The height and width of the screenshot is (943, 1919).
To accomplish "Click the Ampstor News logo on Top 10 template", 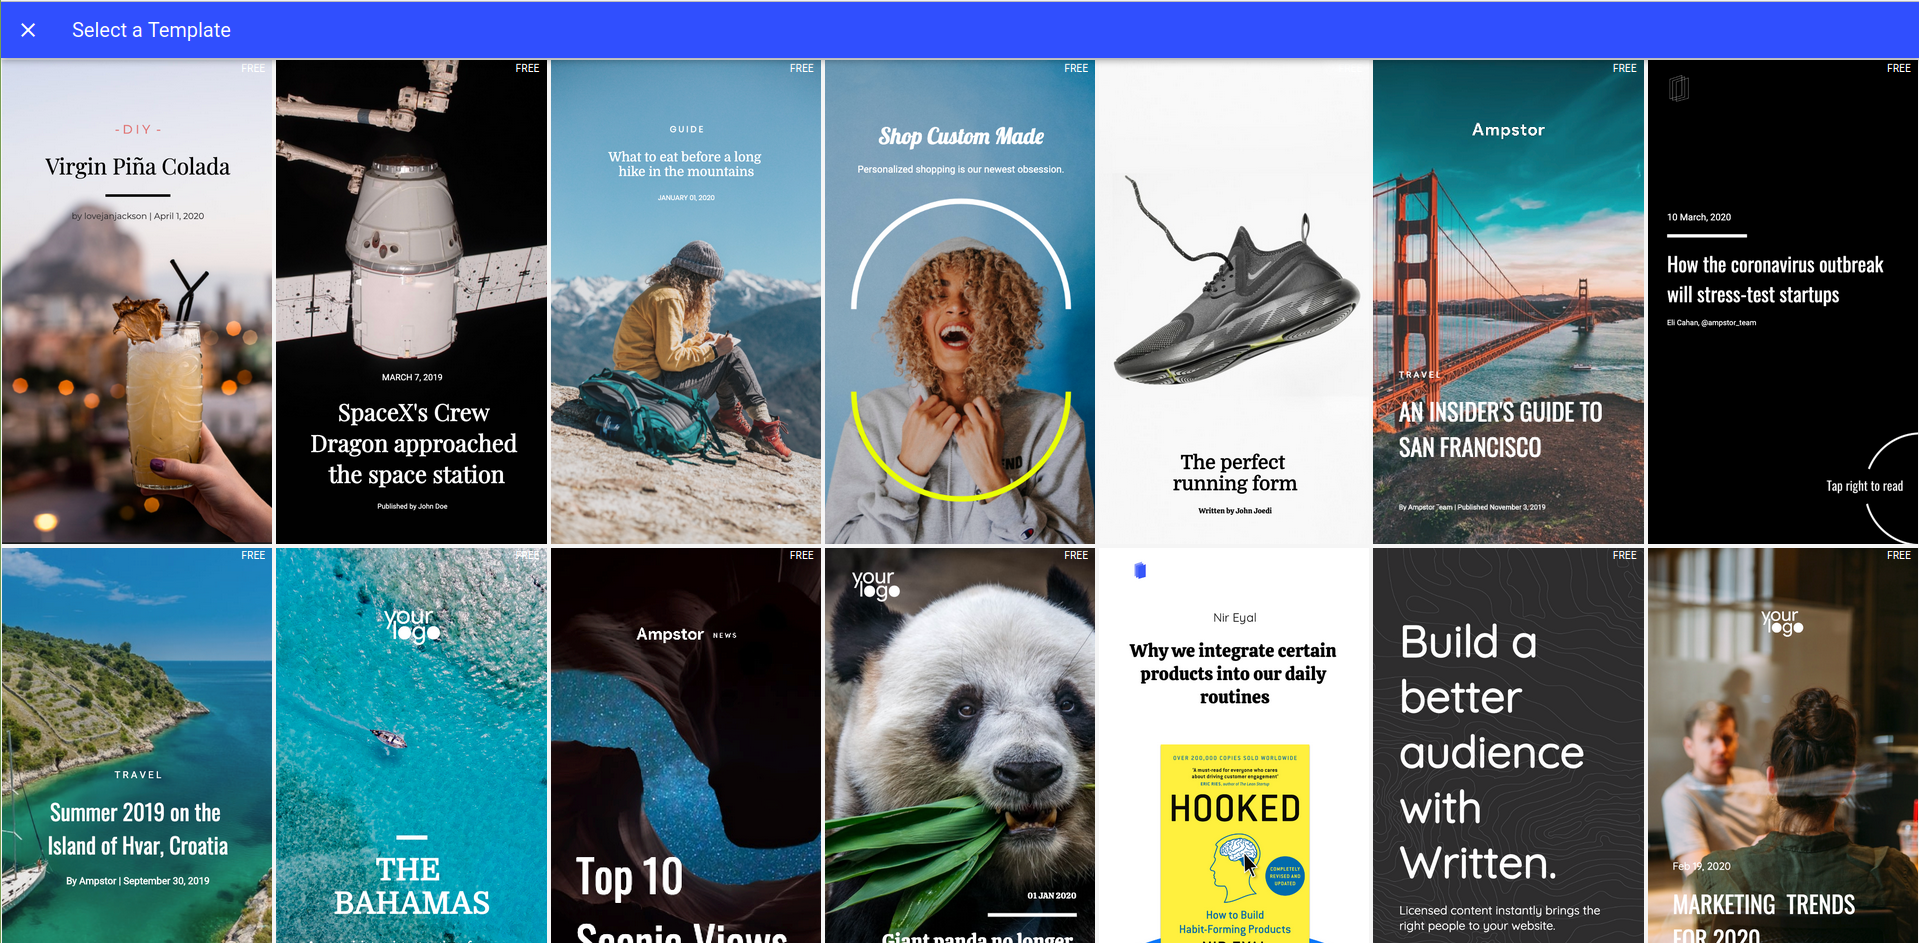I will pos(686,634).
